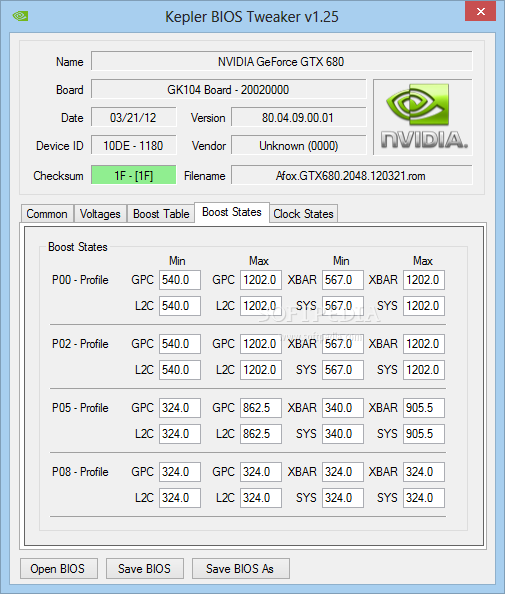The image size is (505, 594).
Task: Edit P02 profile XBAR Max value
Action: click(x=424, y=344)
